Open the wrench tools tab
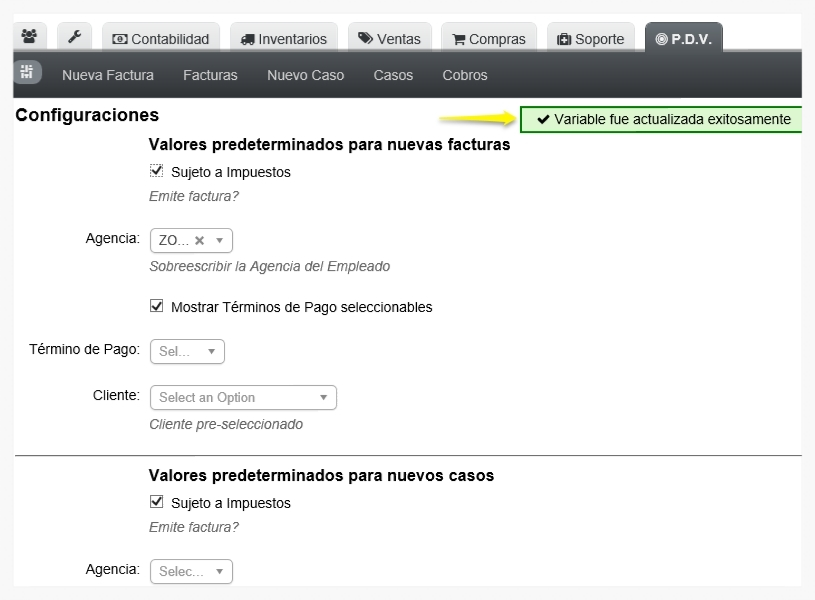 [x=74, y=37]
